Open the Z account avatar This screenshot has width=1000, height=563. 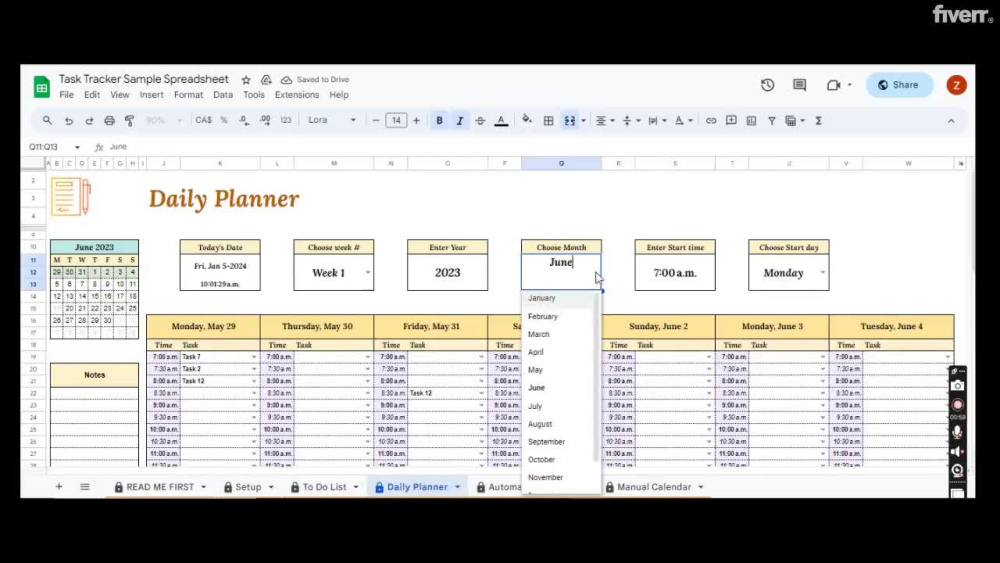(956, 85)
